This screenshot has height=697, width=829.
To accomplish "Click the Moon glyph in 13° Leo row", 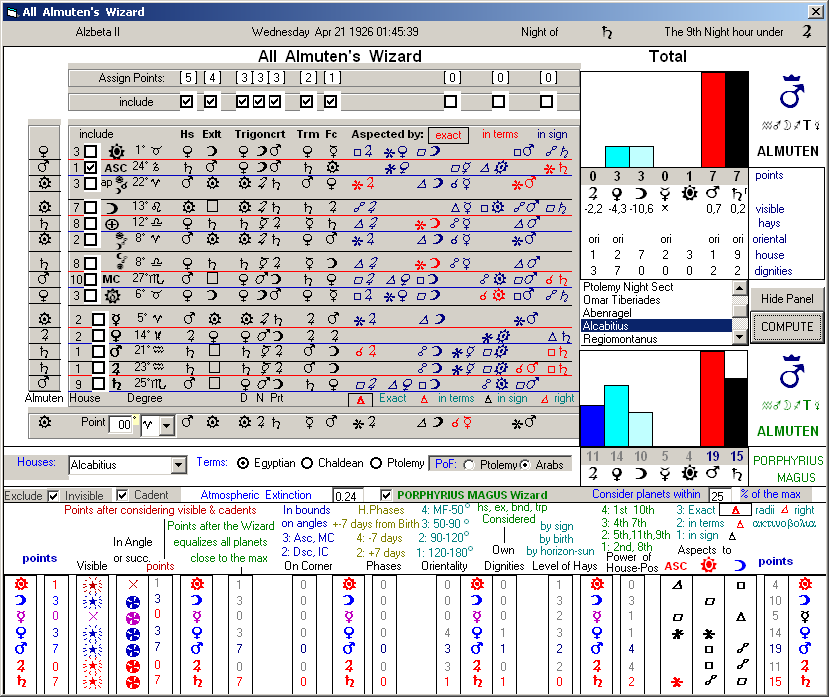I will pyautogui.click(x=112, y=207).
